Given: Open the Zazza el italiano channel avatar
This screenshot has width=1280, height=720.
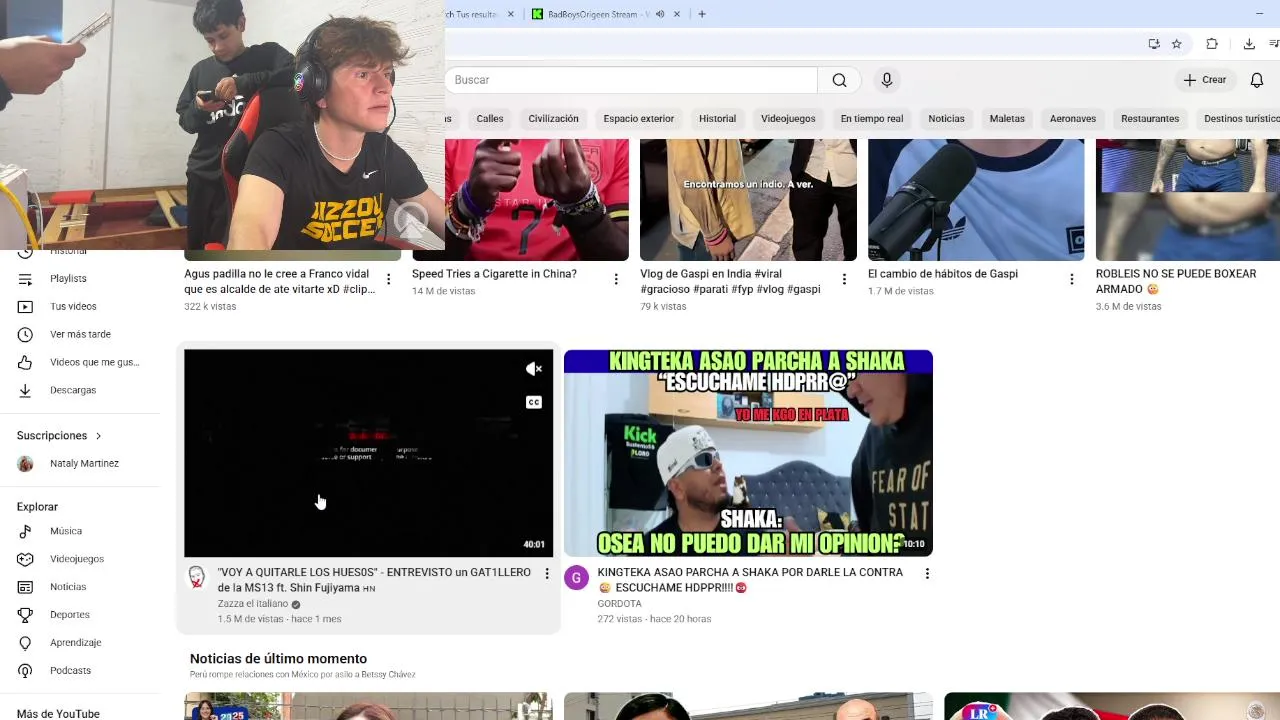Looking at the screenshot, I should [197, 577].
